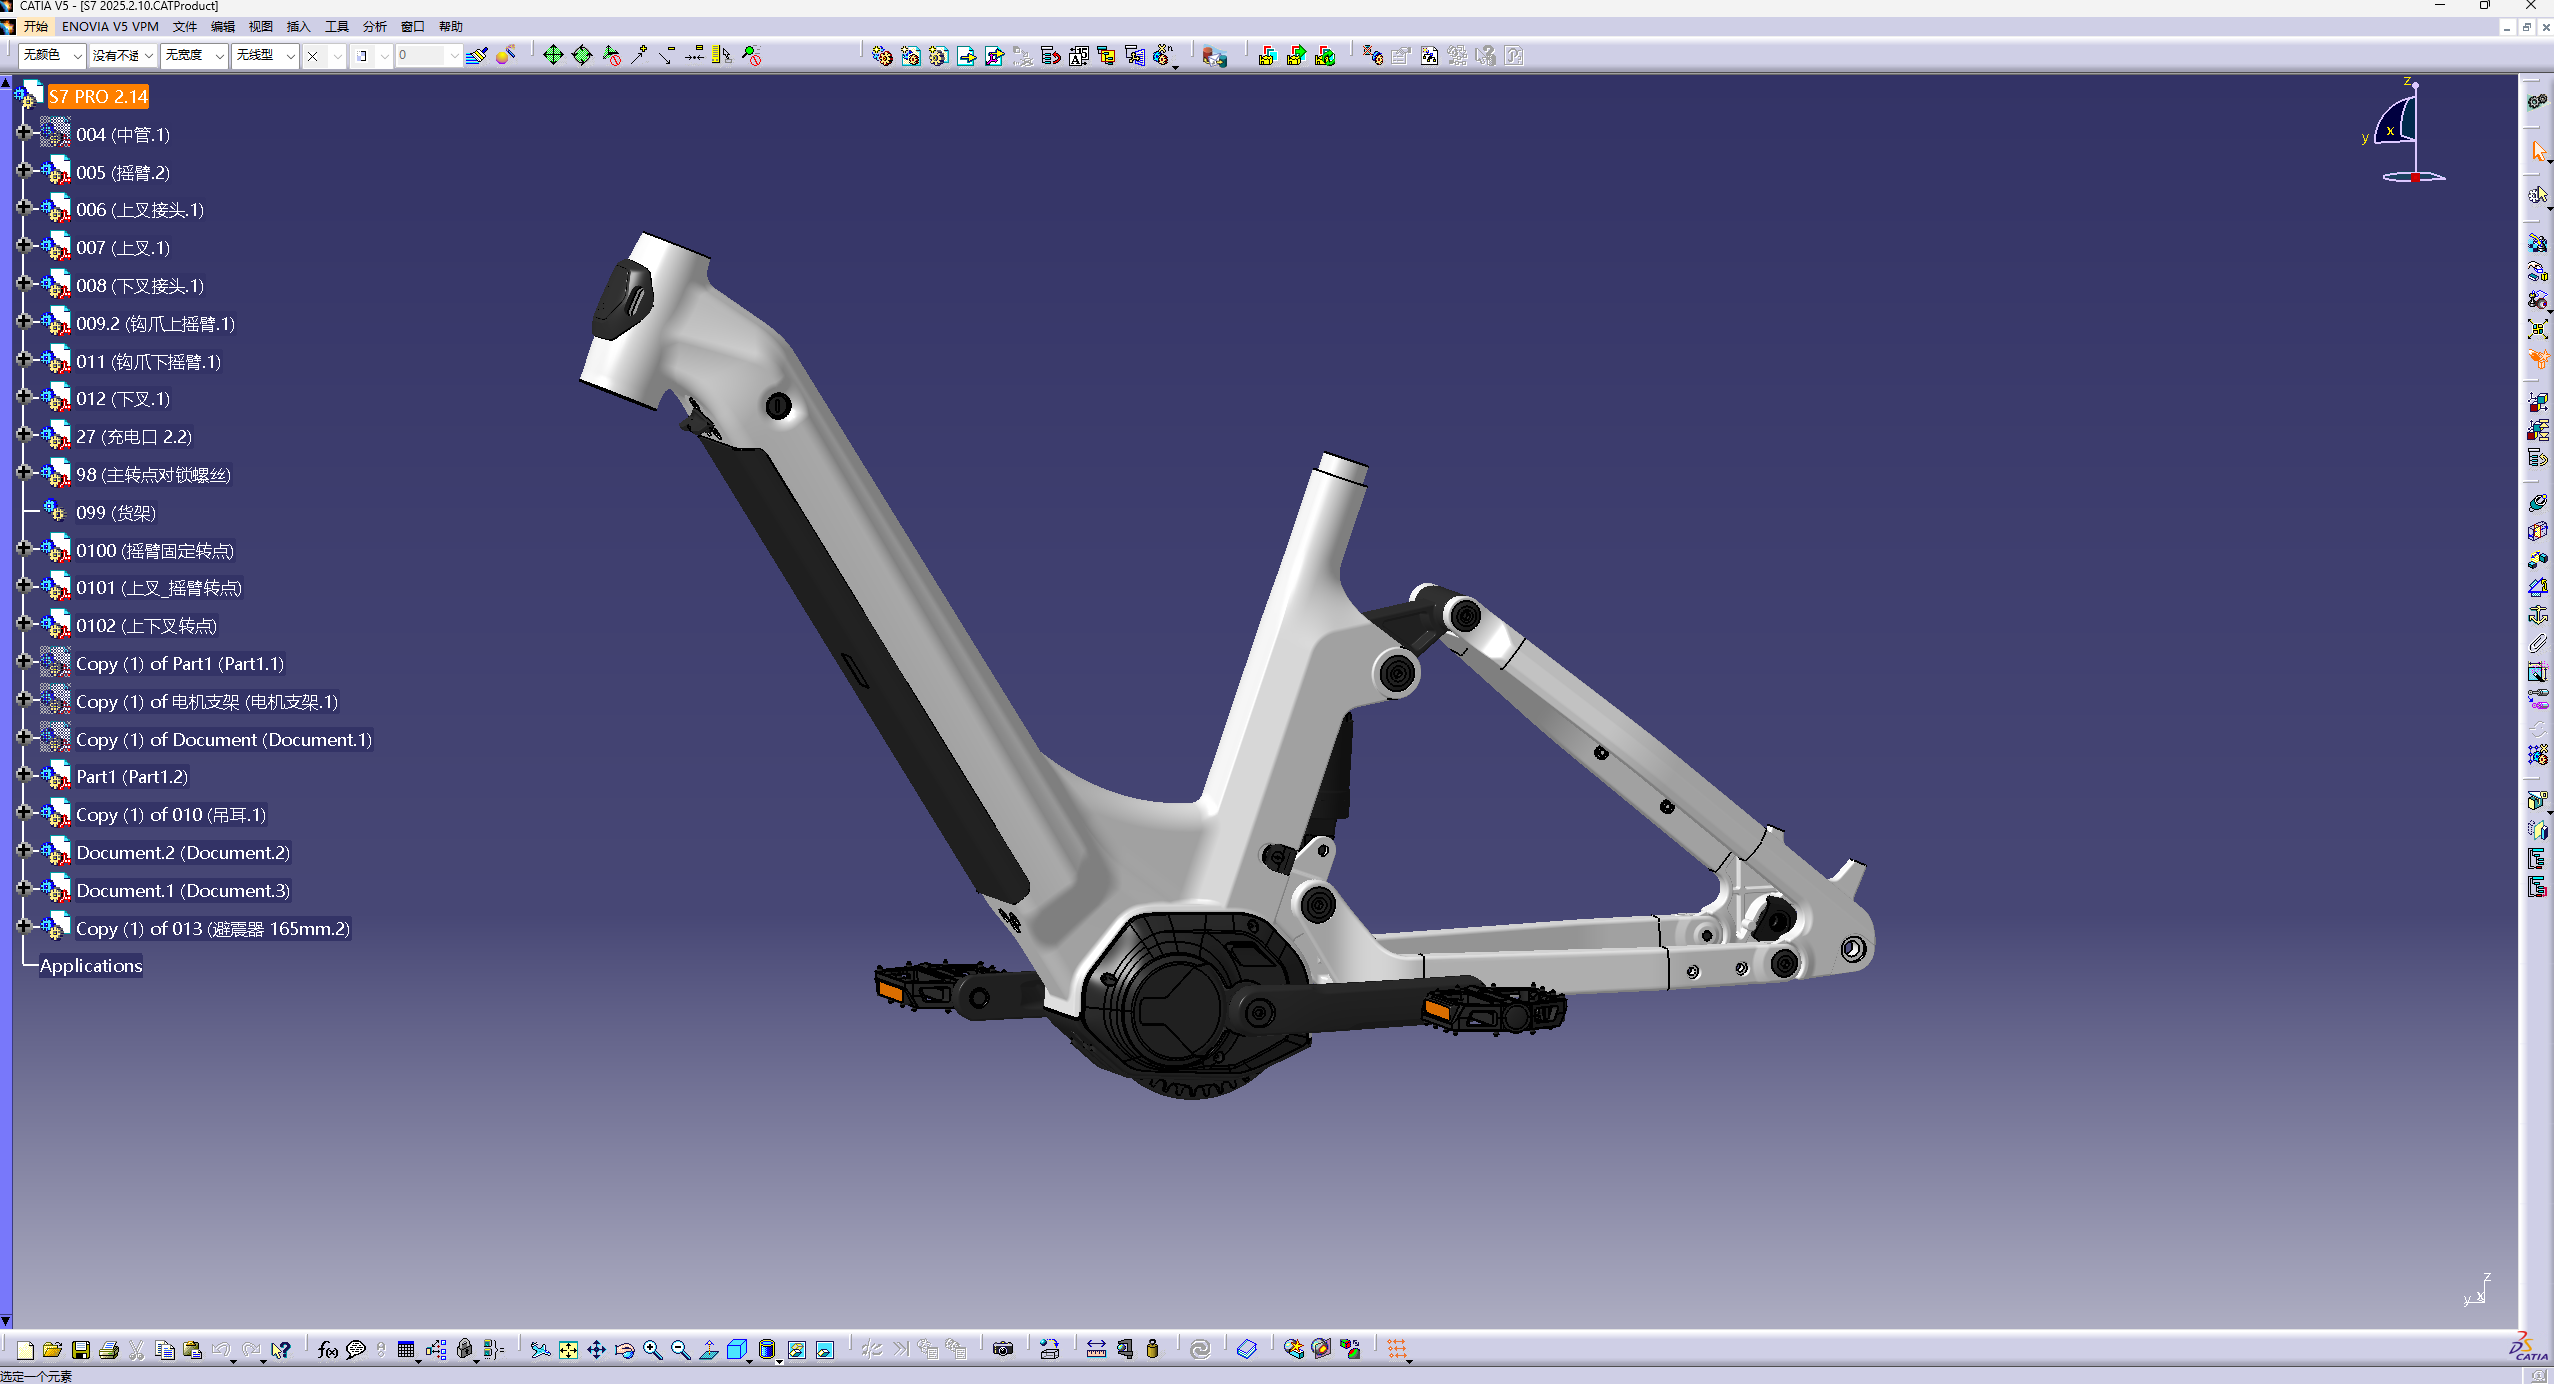Open the Measure tool with the ruler icon
Viewport: 2554px width, 1384px height.
click(1097, 1349)
